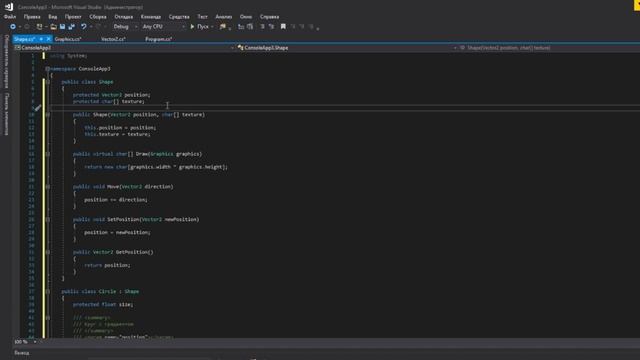
Task: Click the Navigate Forward toolbar icon
Action: [x=27, y=27]
